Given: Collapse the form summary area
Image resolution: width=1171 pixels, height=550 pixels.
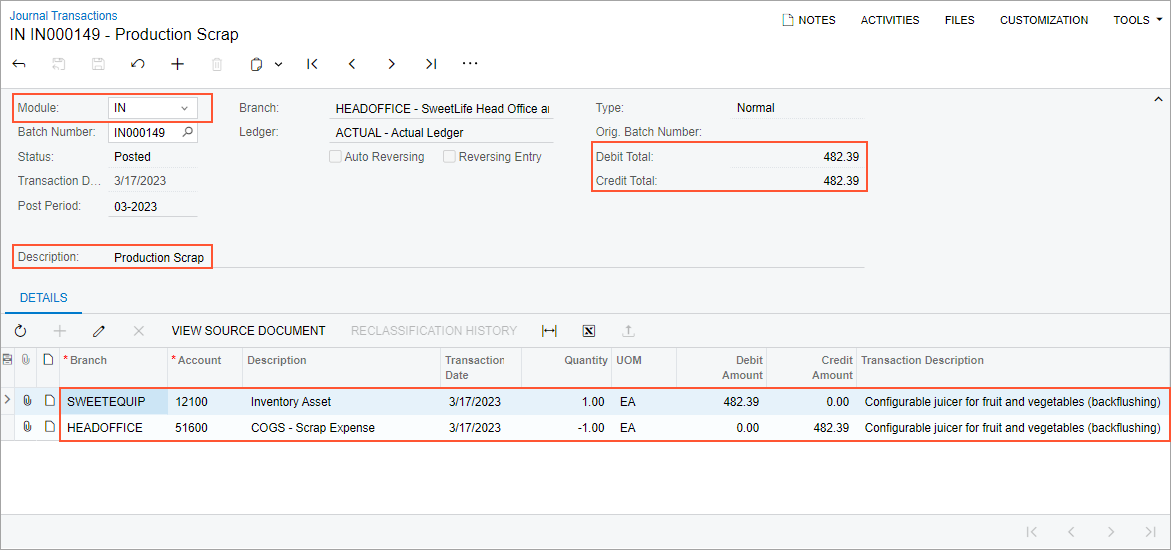Looking at the screenshot, I should (x=1158, y=100).
